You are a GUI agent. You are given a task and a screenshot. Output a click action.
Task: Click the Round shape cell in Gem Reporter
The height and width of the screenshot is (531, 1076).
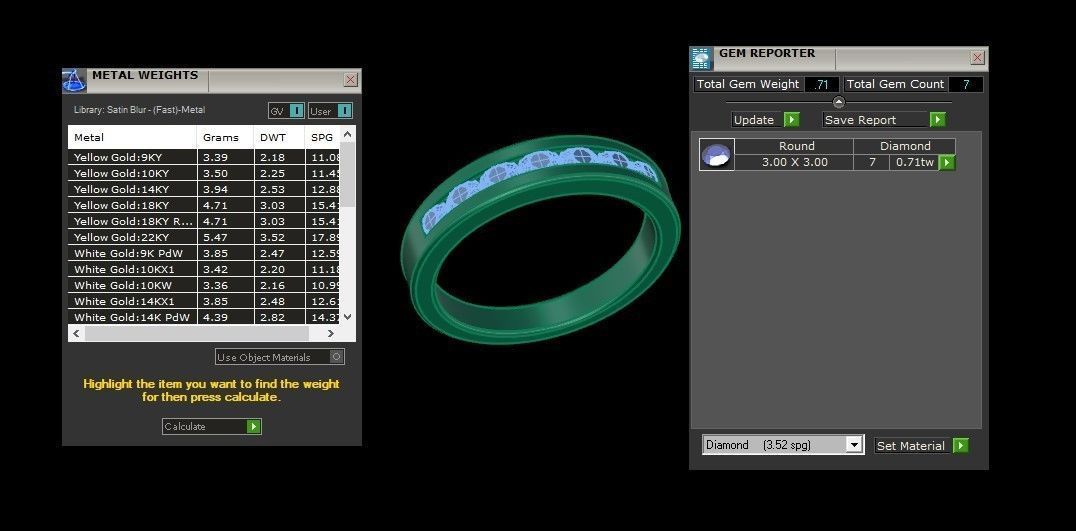[x=796, y=146]
